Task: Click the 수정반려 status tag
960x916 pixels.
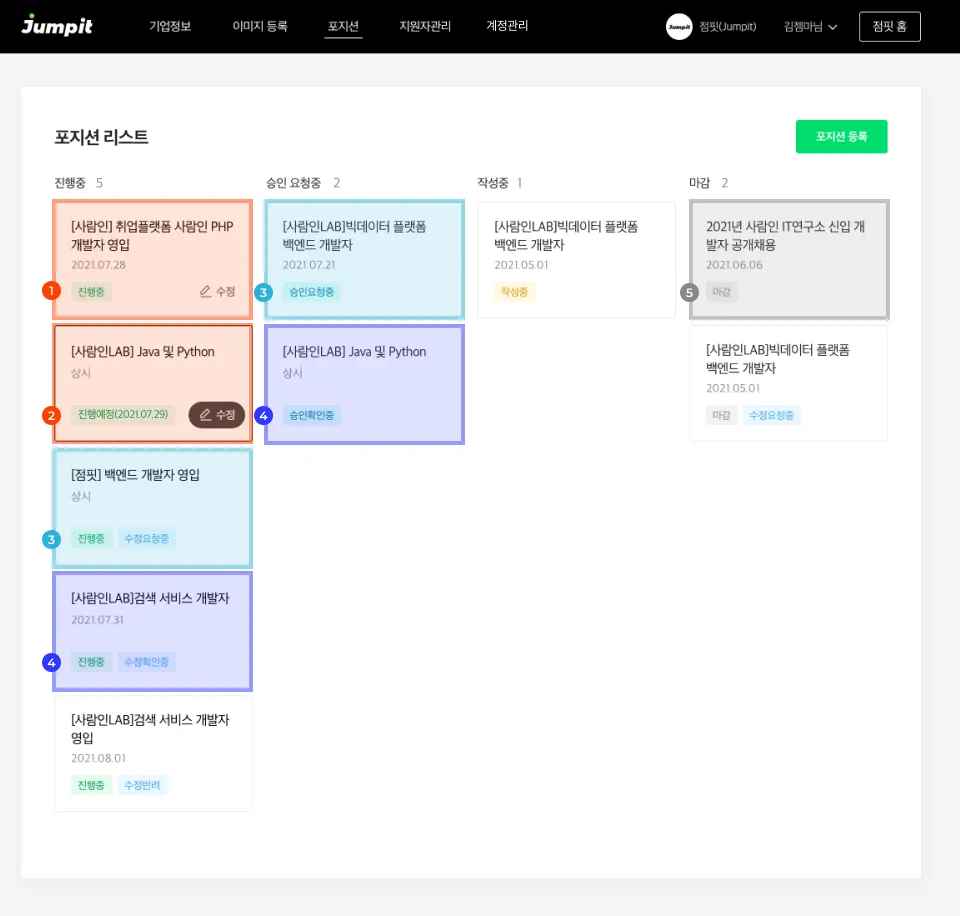Action: (142, 785)
